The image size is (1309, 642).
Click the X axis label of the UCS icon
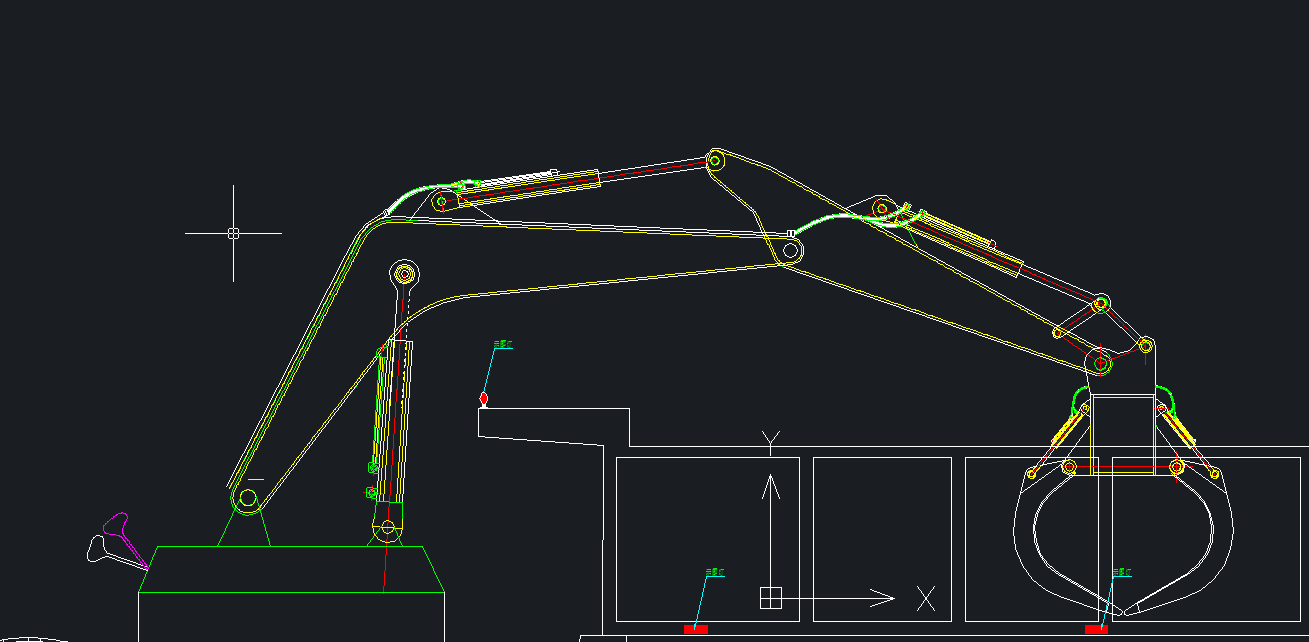click(x=926, y=599)
